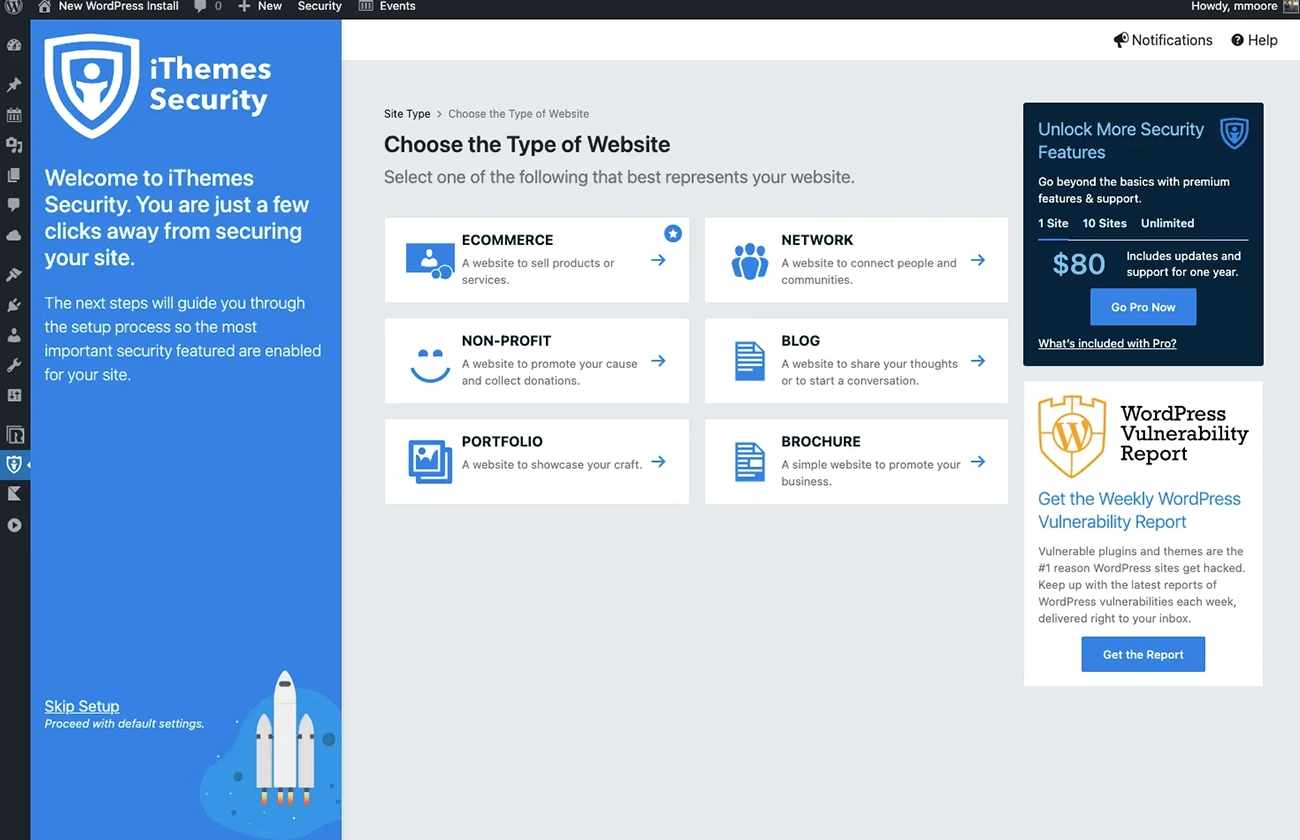Select the 1 Site pricing tab
Screen dimensions: 1300x840
click(1053, 223)
